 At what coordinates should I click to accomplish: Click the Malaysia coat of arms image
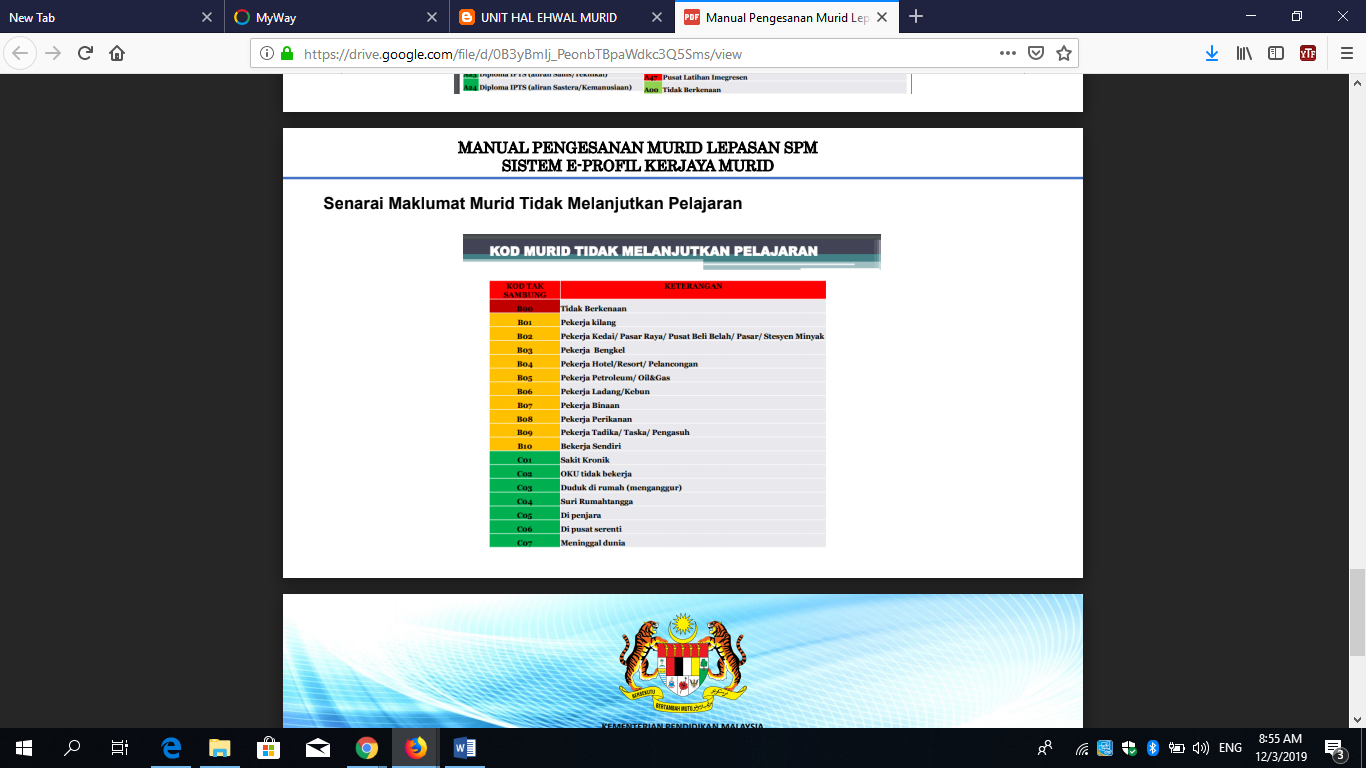point(683,663)
